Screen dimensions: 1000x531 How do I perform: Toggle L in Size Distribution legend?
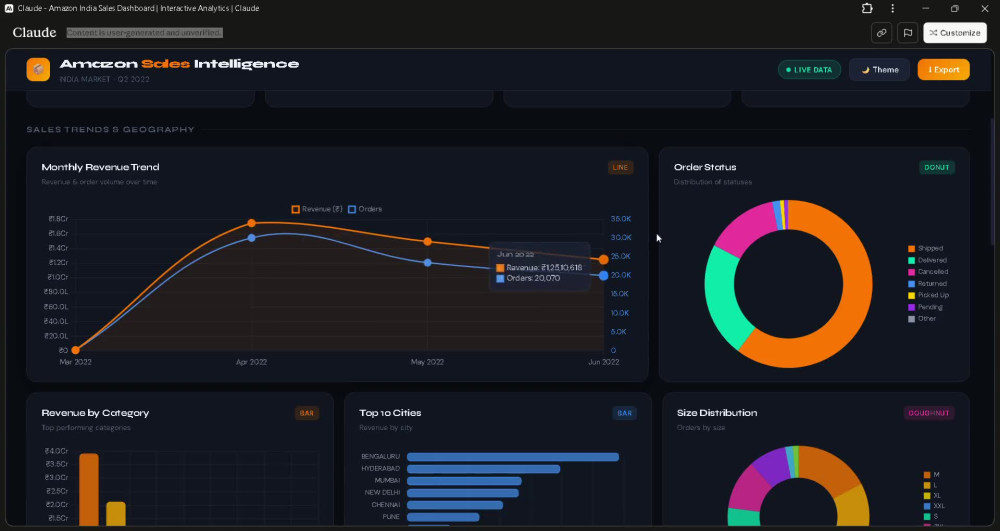(x=931, y=485)
